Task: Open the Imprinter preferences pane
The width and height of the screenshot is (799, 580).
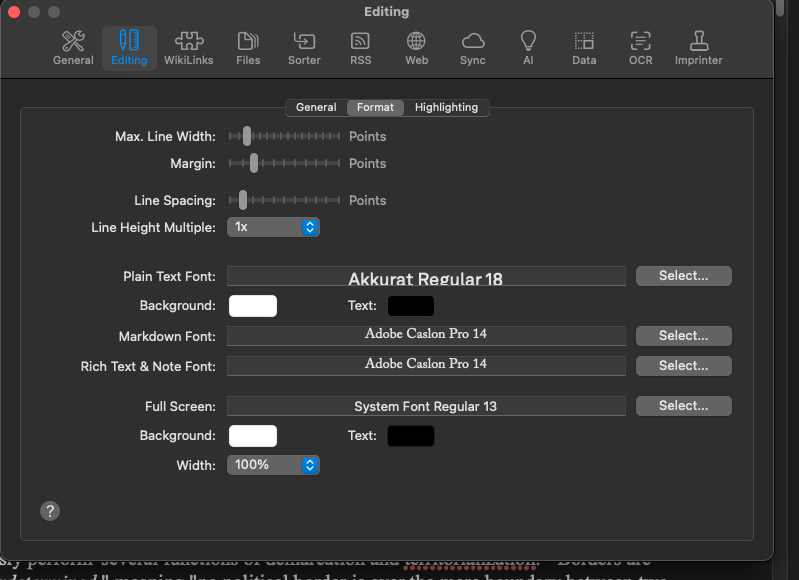Action: (x=699, y=47)
